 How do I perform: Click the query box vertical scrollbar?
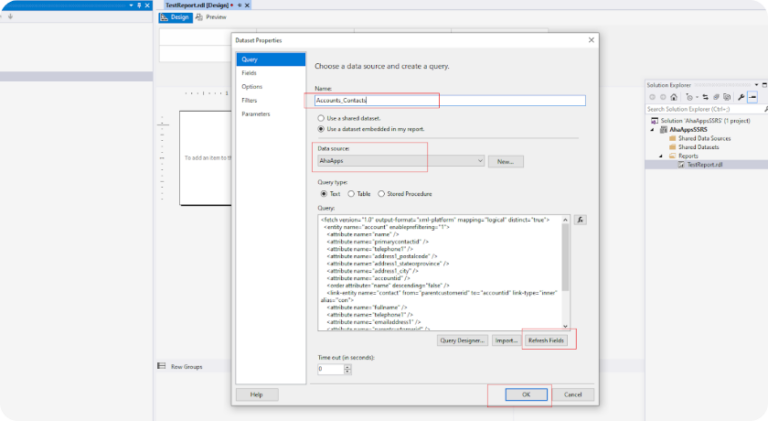coord(566,270)
